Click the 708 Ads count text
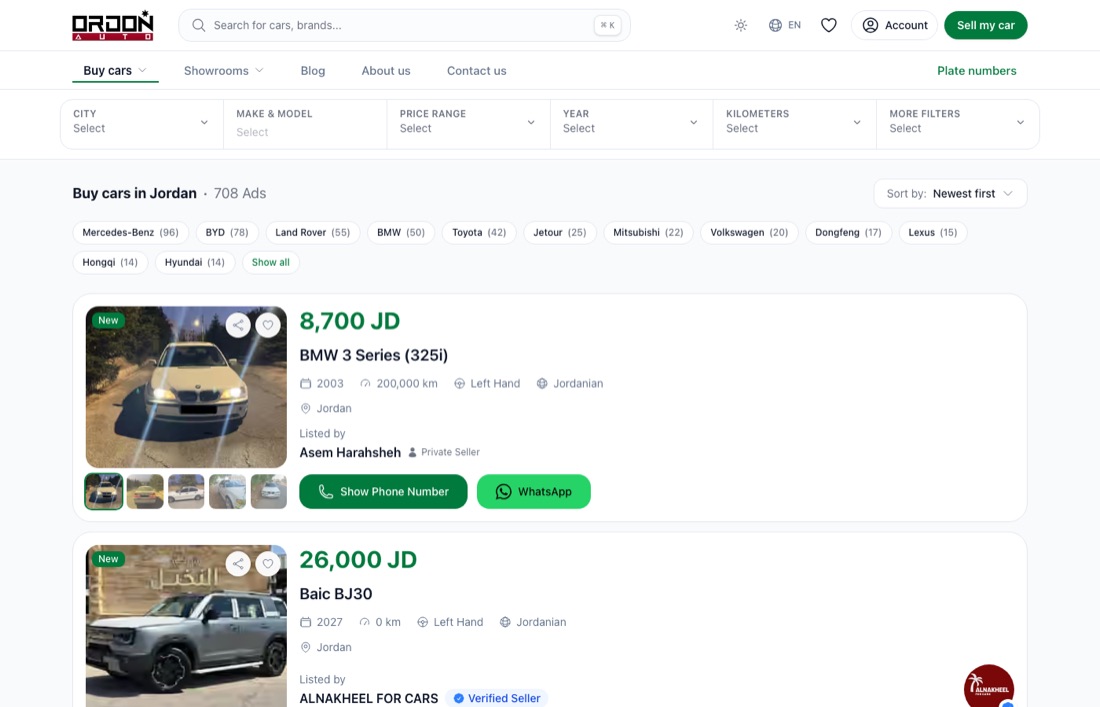The image size is (1100, 707). coord(240,194)
